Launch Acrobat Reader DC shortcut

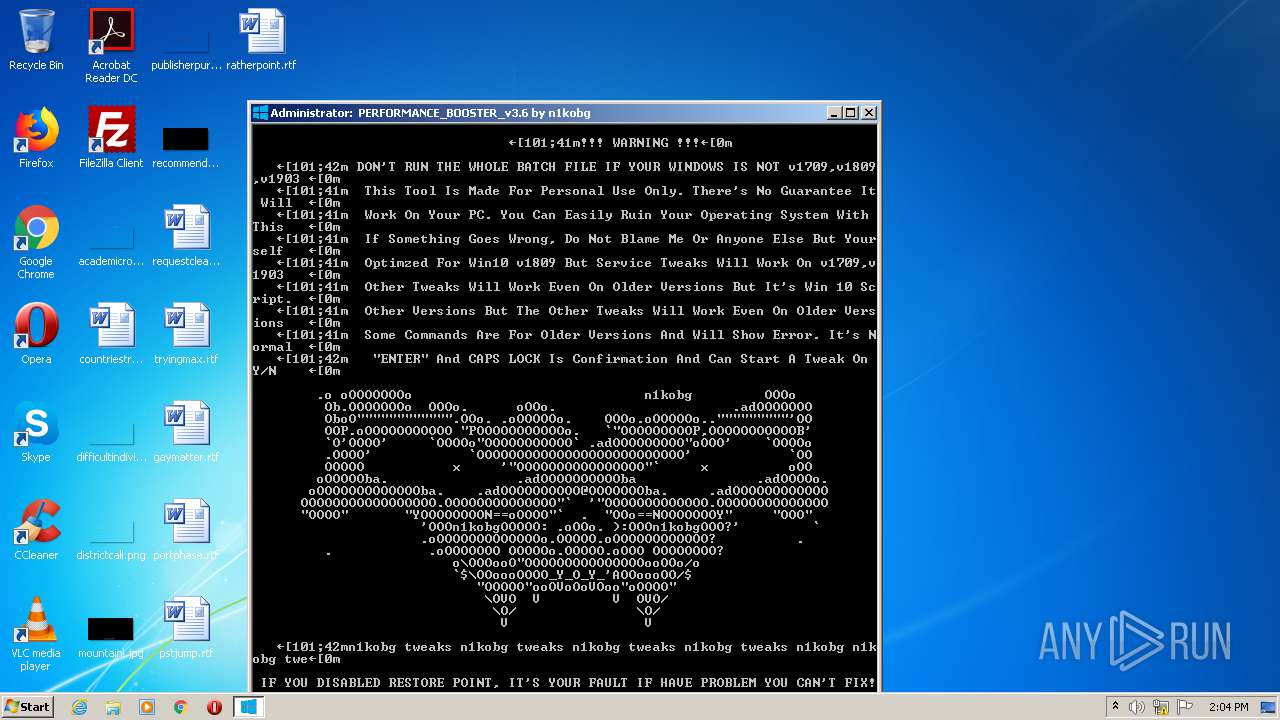click(x=111, y=46)
